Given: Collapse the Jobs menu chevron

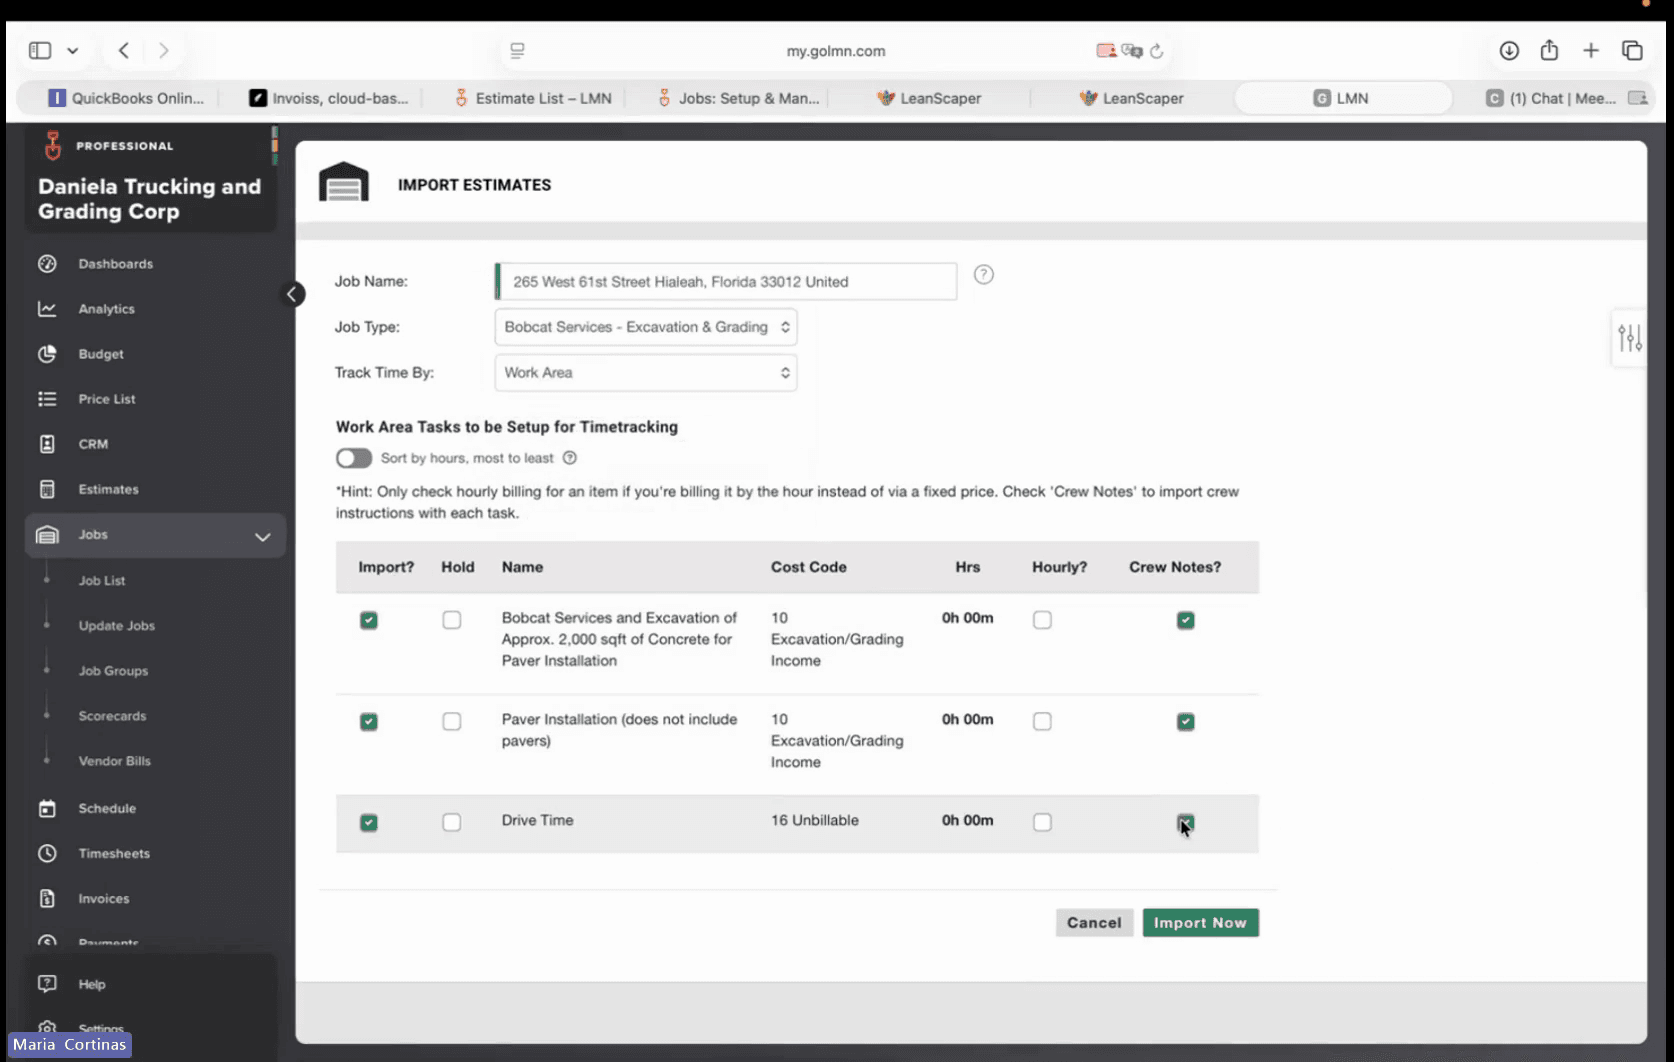Looking at the screenshot, I should tap(262, 537).
